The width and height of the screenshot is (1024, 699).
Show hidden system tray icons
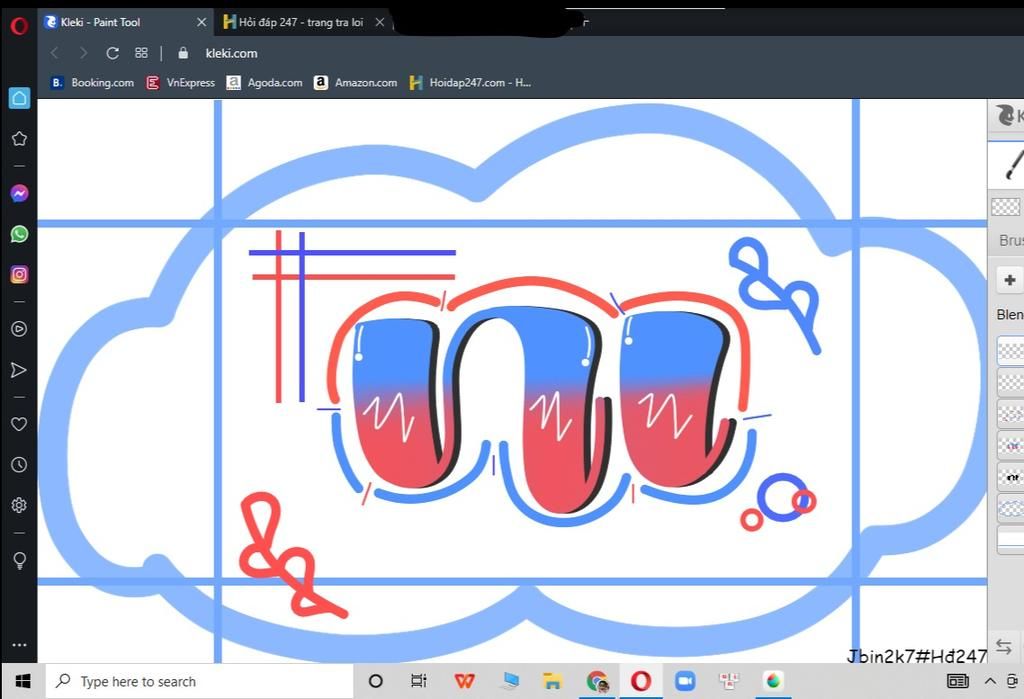(x=990, y=681)
